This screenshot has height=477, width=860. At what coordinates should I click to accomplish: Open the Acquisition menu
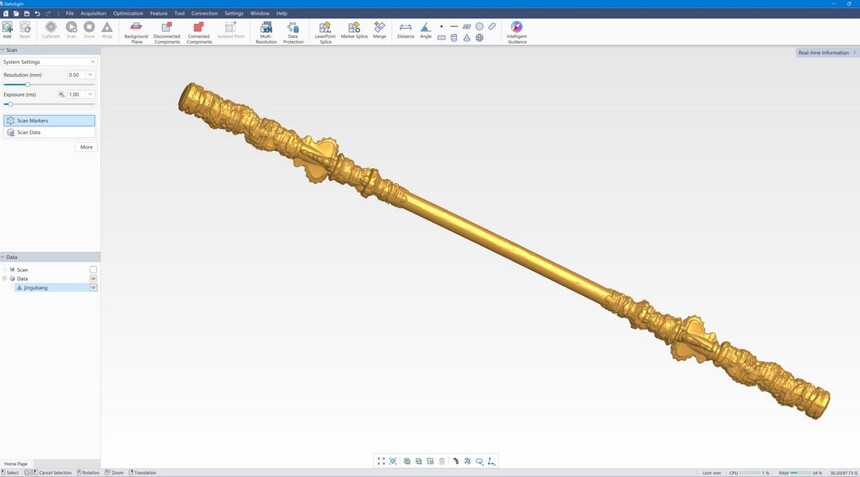tap(93, 13)
